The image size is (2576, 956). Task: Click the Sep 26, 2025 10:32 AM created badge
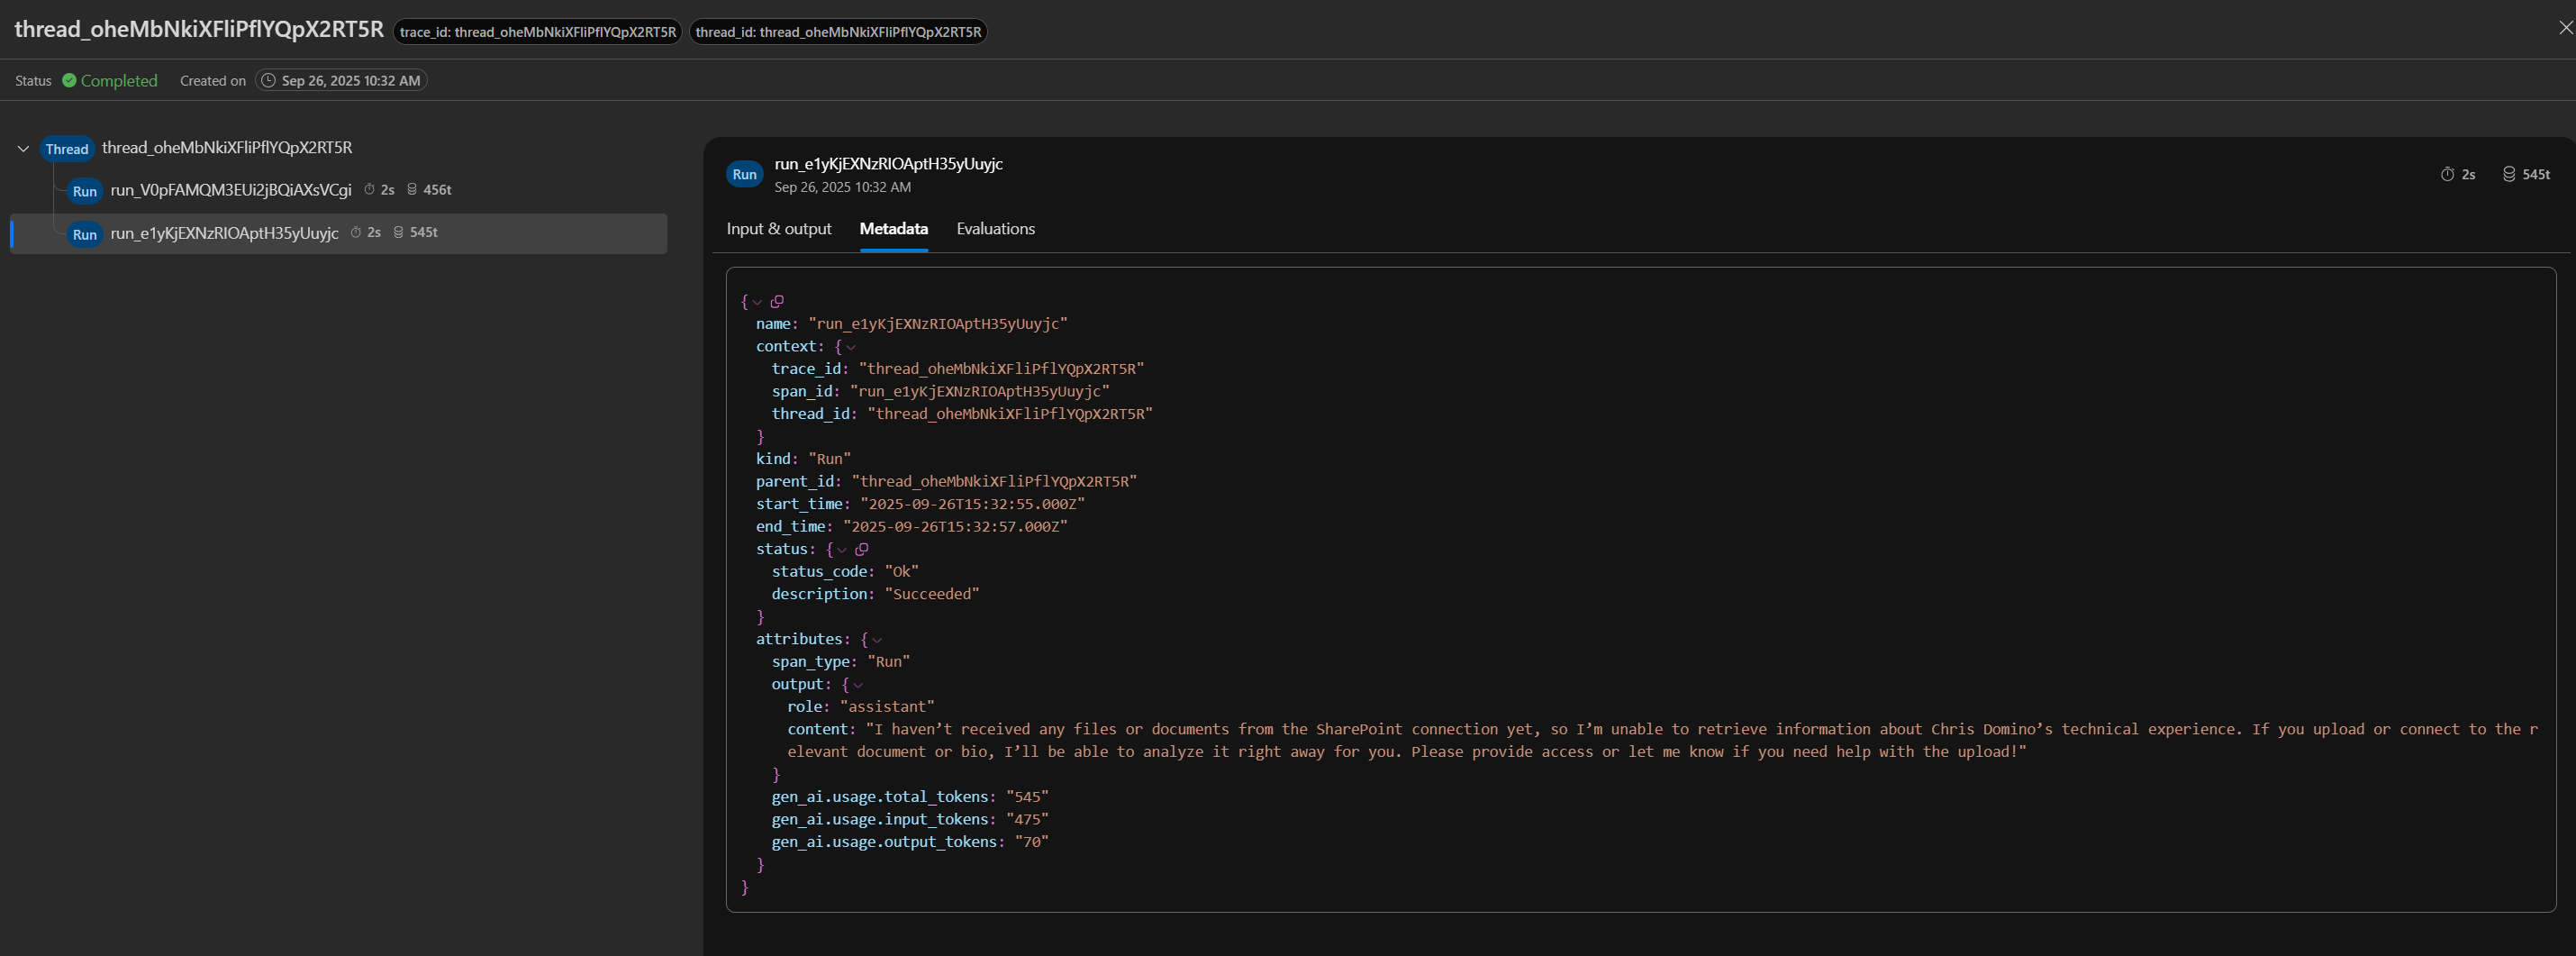(x=341, y=81)
